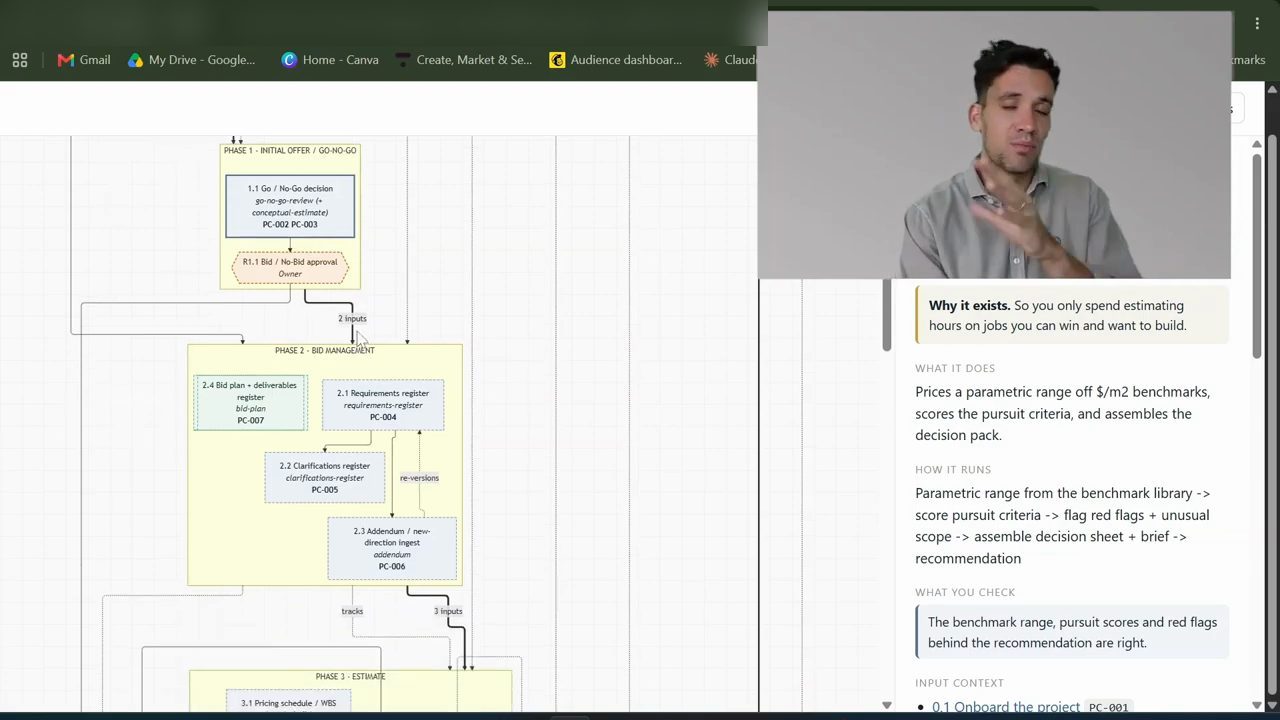Click the page scrollbar up arrow

pos(1257,144)
